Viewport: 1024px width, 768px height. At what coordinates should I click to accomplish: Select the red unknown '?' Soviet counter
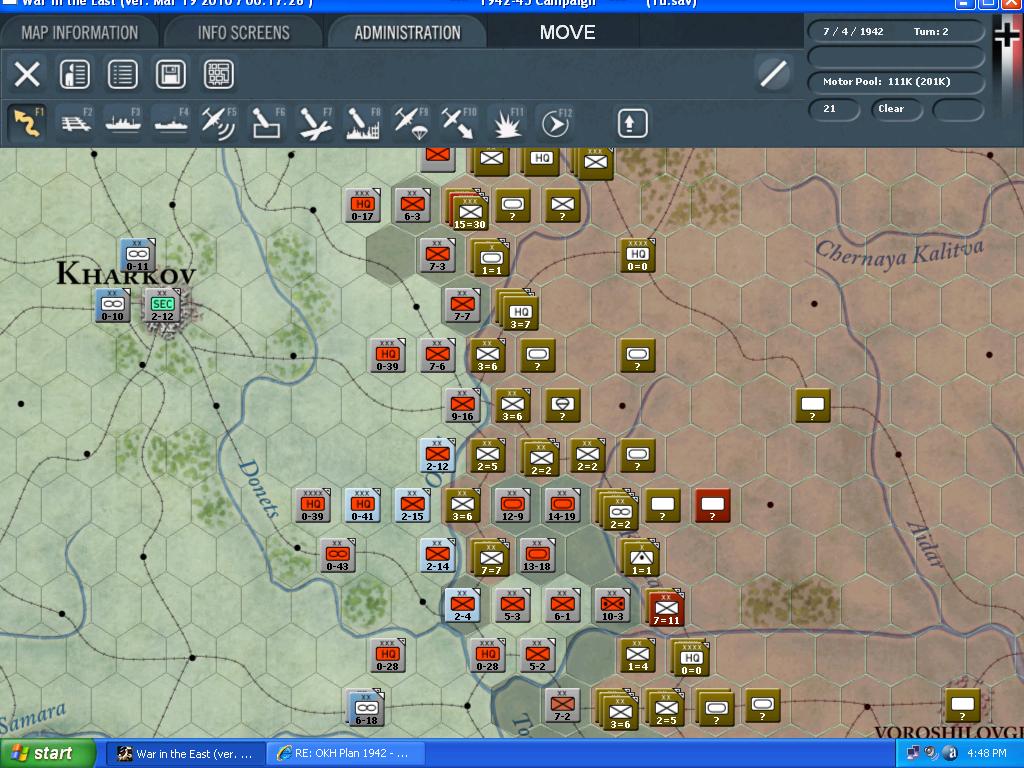tap(712, 506)
